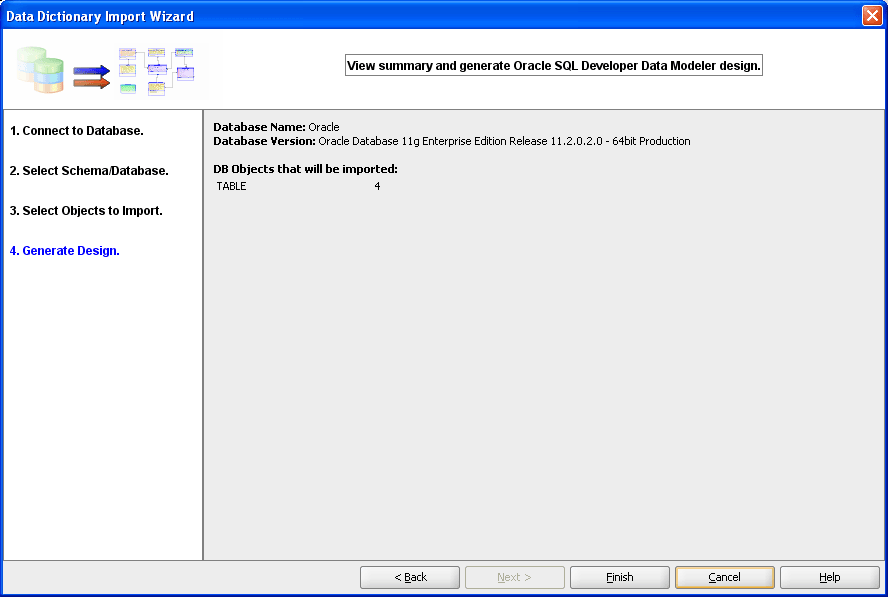This screenshot has height=597, width=888.
Task: Click the Database Name Oracle text
Action: point(276,127)
